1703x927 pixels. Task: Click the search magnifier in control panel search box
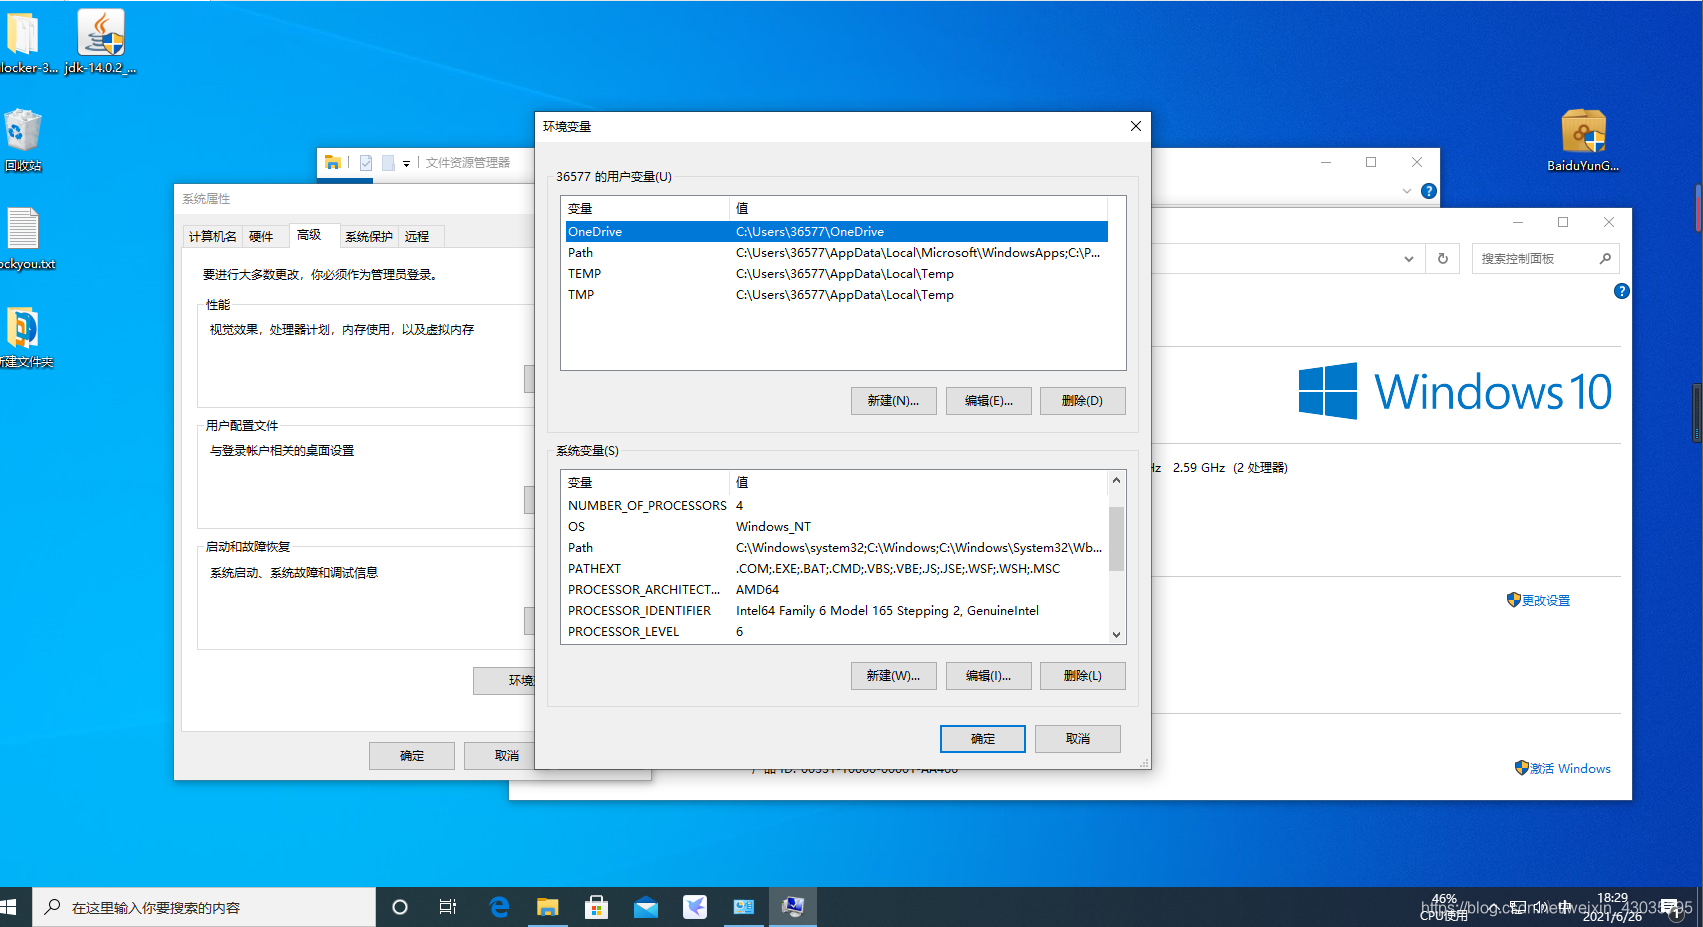1605,258
